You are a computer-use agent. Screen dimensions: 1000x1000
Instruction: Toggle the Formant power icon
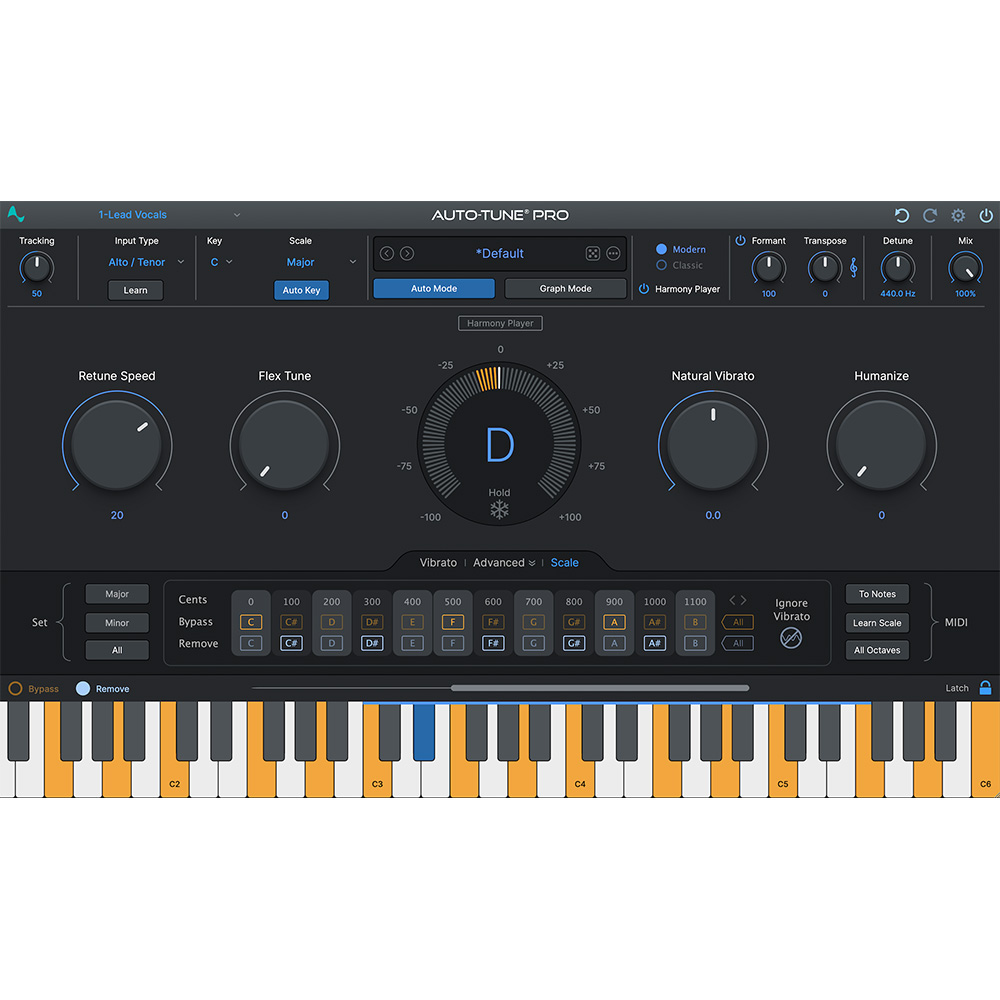(740, 240)
